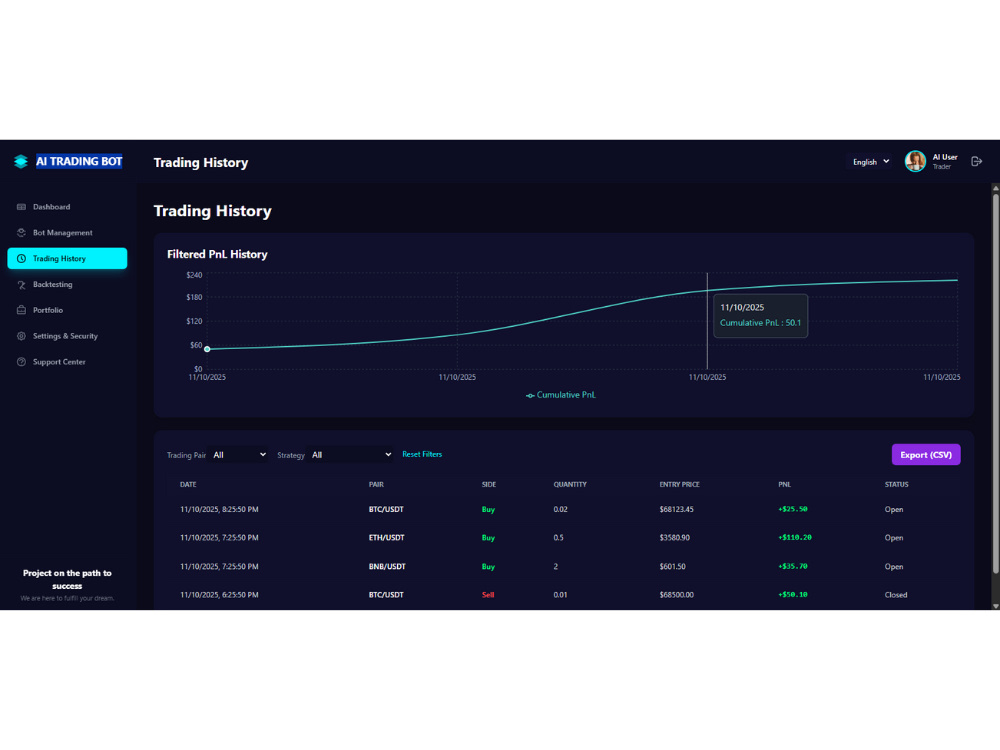This screenshot has height=750, width=1000.
Task: Go to Backtesting section
Action: point(67,284)
